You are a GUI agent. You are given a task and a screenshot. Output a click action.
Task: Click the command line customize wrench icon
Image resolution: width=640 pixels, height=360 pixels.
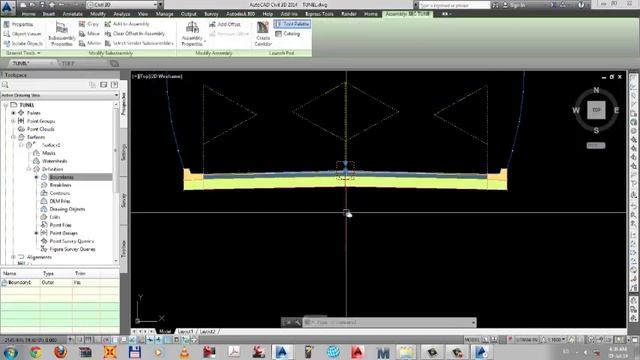click(298, 322)
